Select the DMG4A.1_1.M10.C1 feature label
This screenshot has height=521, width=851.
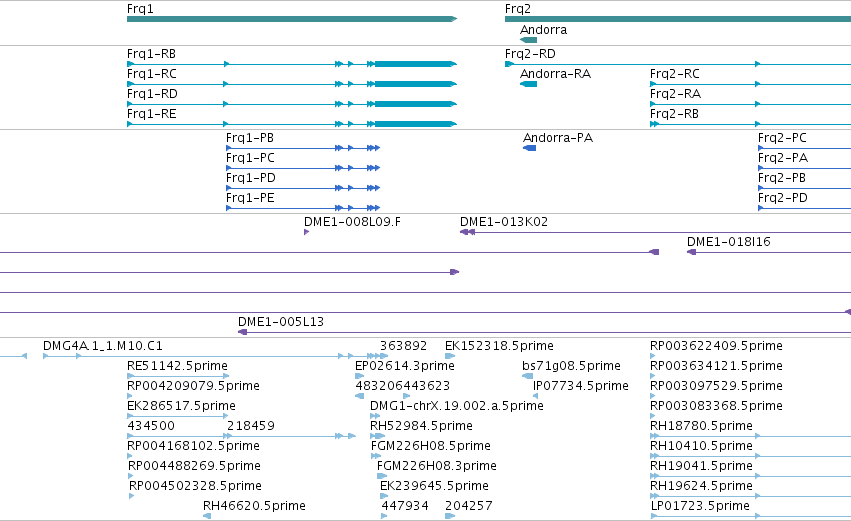coord(103,346)
